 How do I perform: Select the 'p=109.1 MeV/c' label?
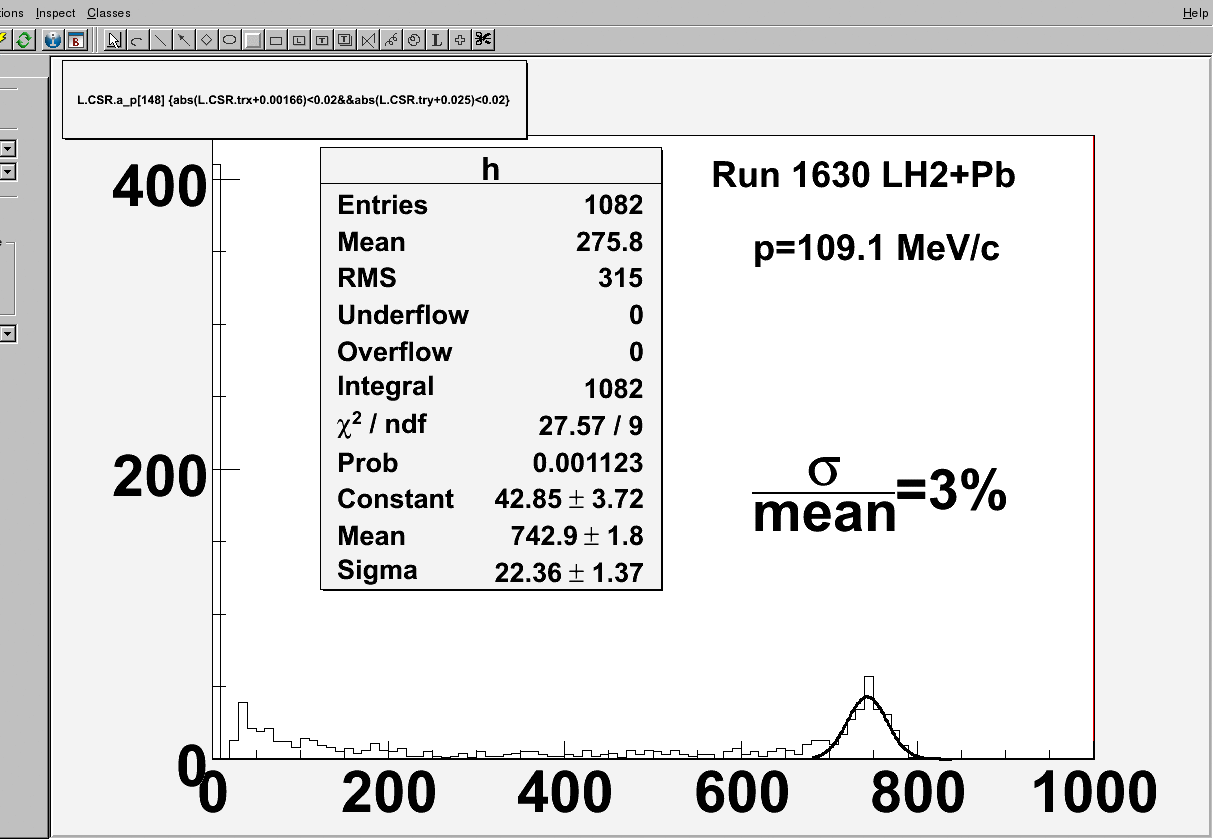[x=876, y=247]
